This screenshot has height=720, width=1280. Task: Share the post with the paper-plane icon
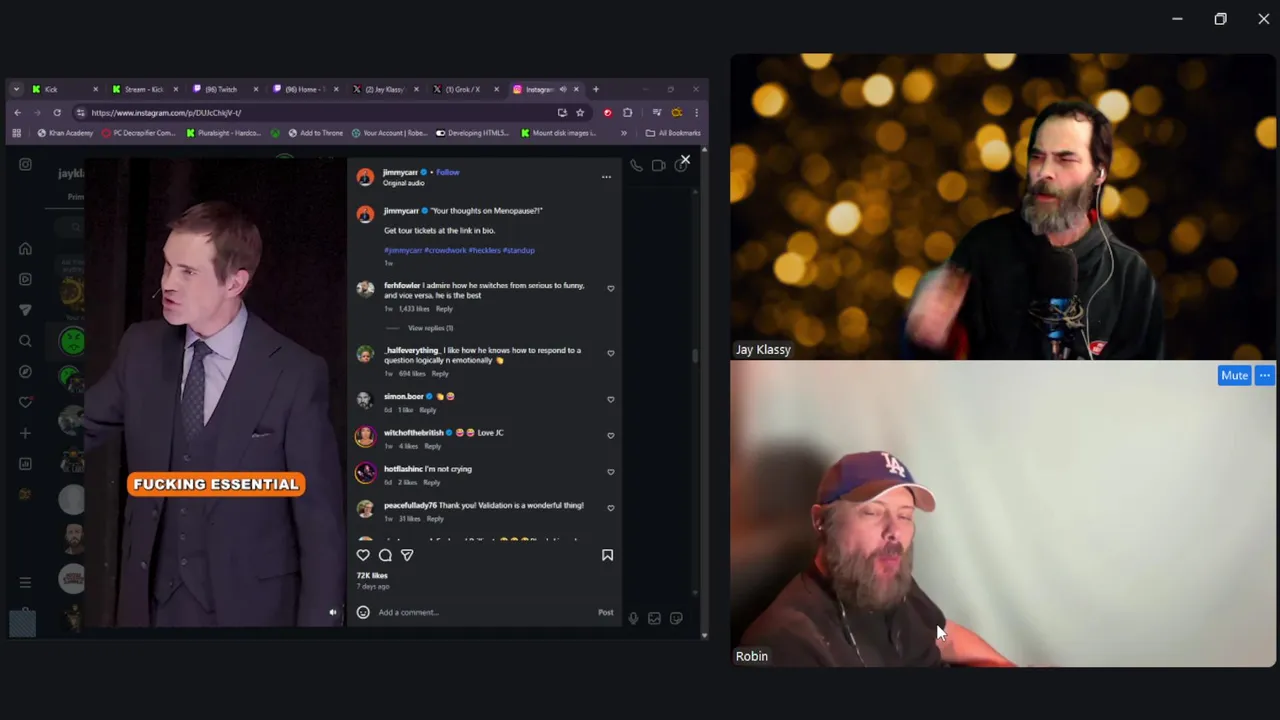coord(407,555)
